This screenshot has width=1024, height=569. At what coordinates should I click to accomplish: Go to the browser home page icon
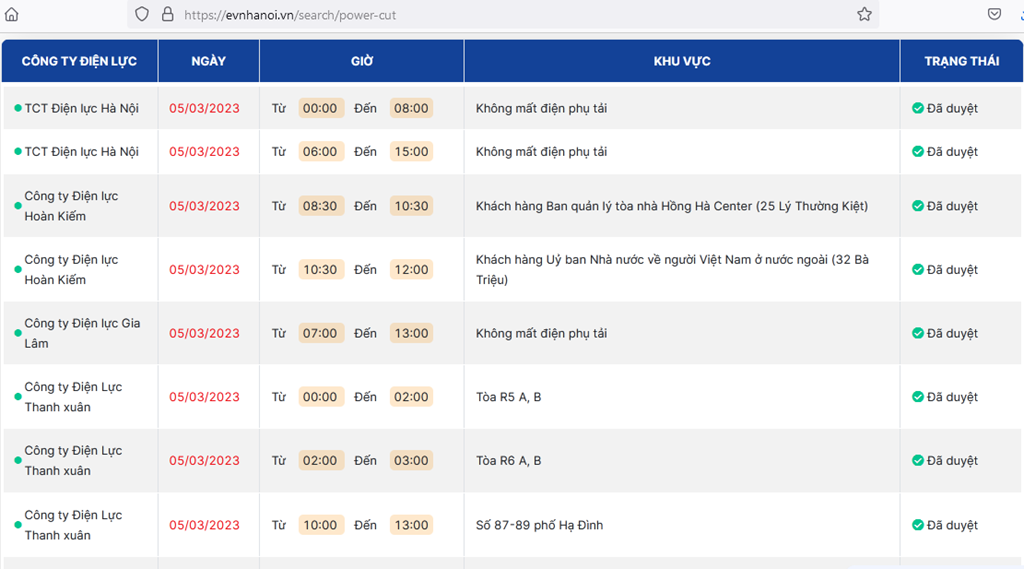point(12,14)
